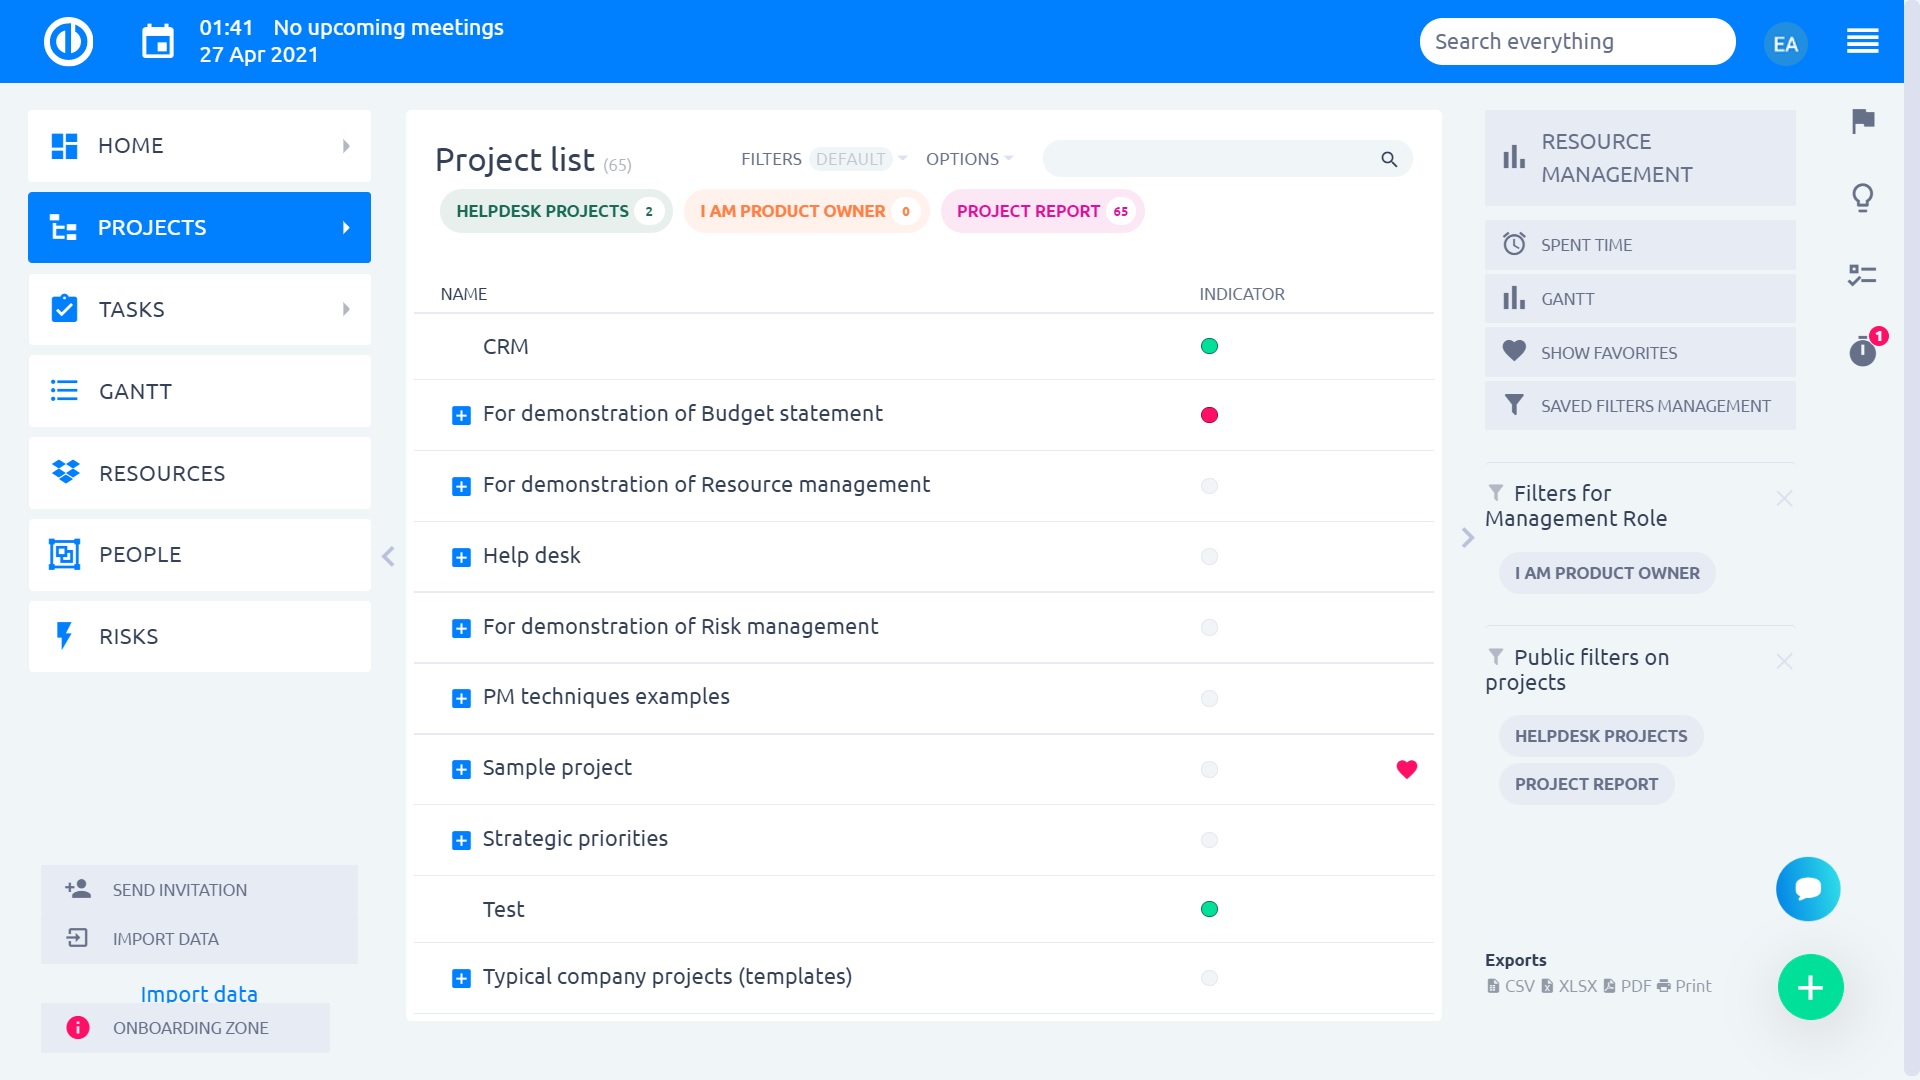This screenshot has height=1080, width=1920.
Task: Click the lightbulb icon in right sidebar
Action: [x=1862, y=198]
